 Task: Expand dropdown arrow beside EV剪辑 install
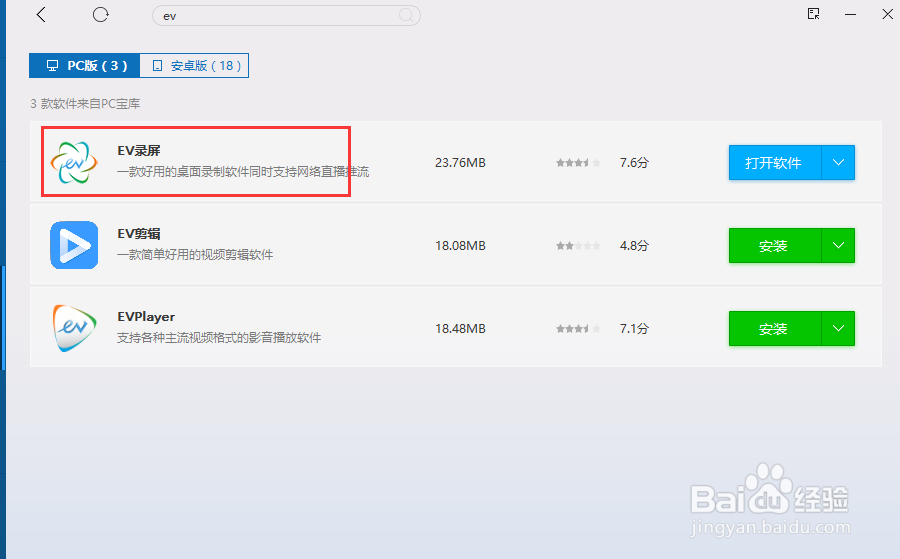tap(838, 246)
